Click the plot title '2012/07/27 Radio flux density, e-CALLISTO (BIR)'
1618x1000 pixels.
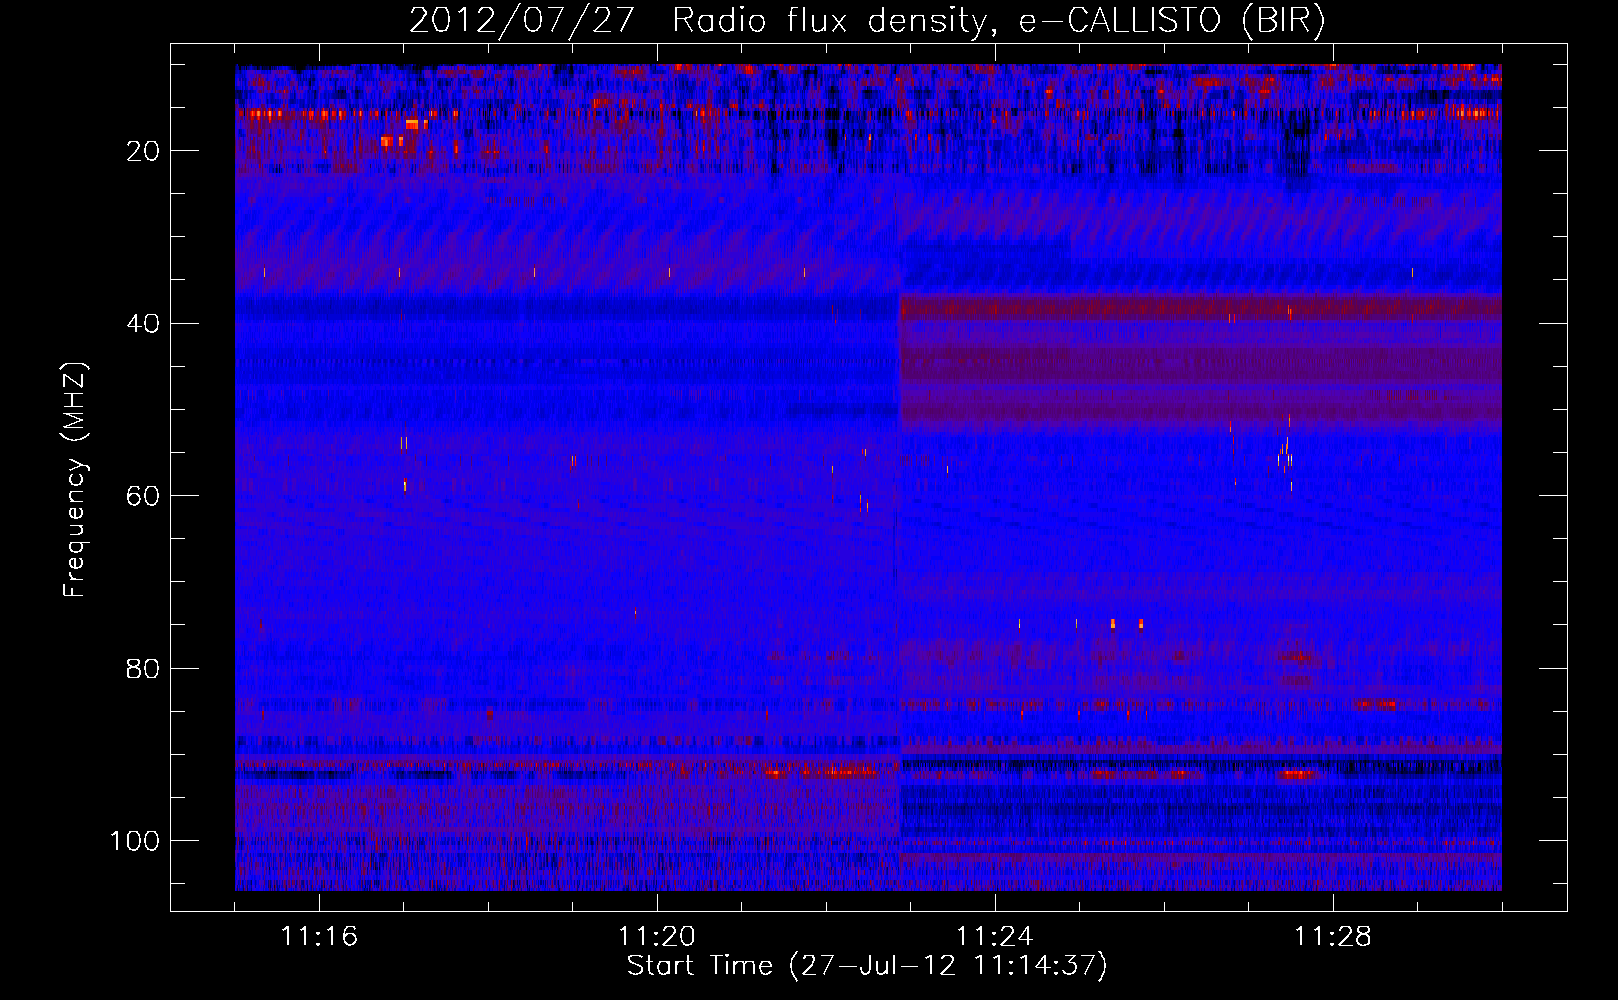(x=867, y=21)
